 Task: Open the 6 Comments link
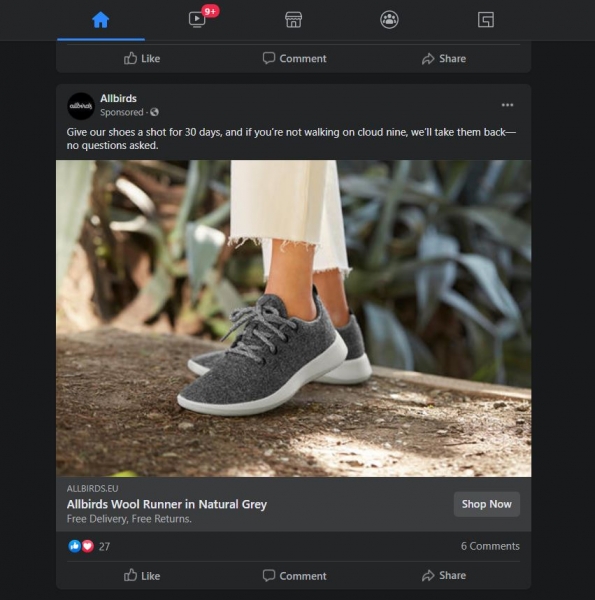click(x=490, y=546)
